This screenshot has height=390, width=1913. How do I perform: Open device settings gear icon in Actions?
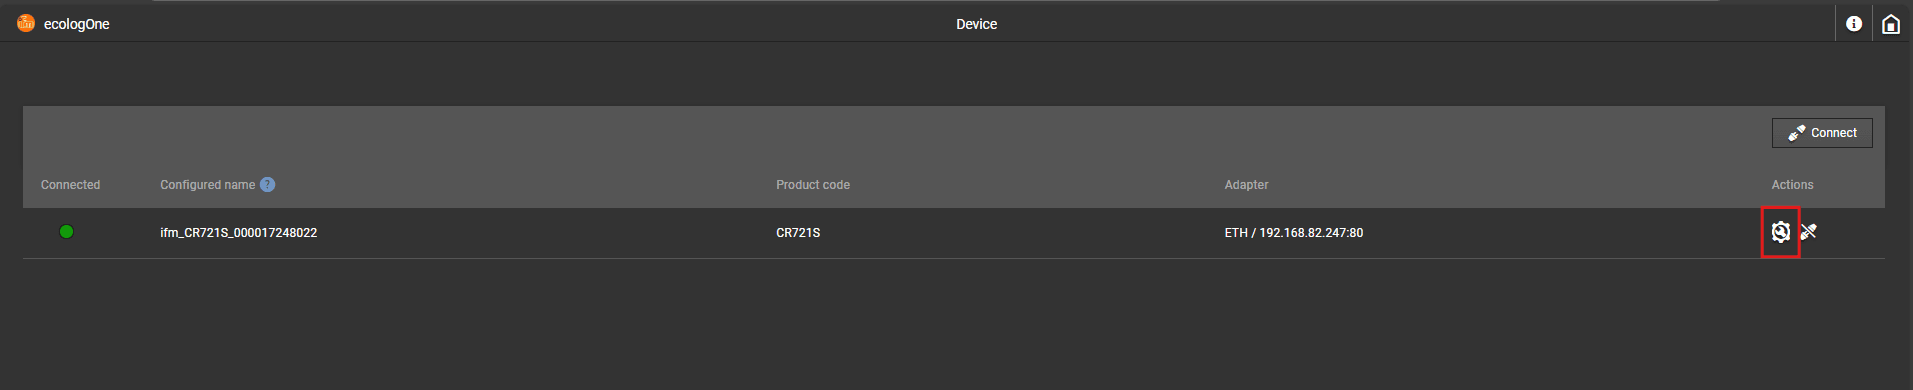[x=1780, y=232]
